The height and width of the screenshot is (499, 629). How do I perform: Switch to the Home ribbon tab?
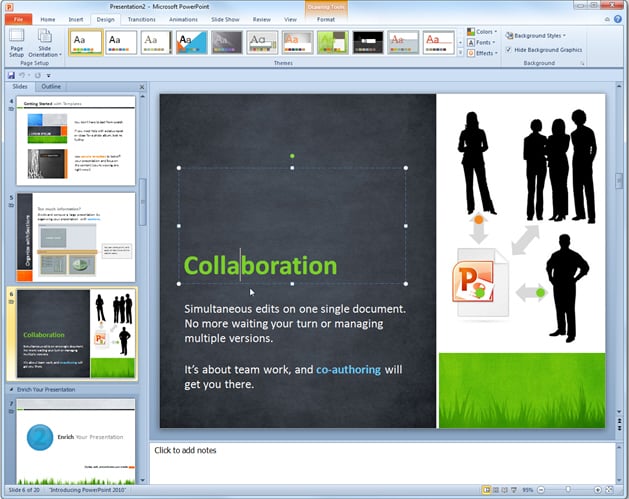[x=48, y=19]
